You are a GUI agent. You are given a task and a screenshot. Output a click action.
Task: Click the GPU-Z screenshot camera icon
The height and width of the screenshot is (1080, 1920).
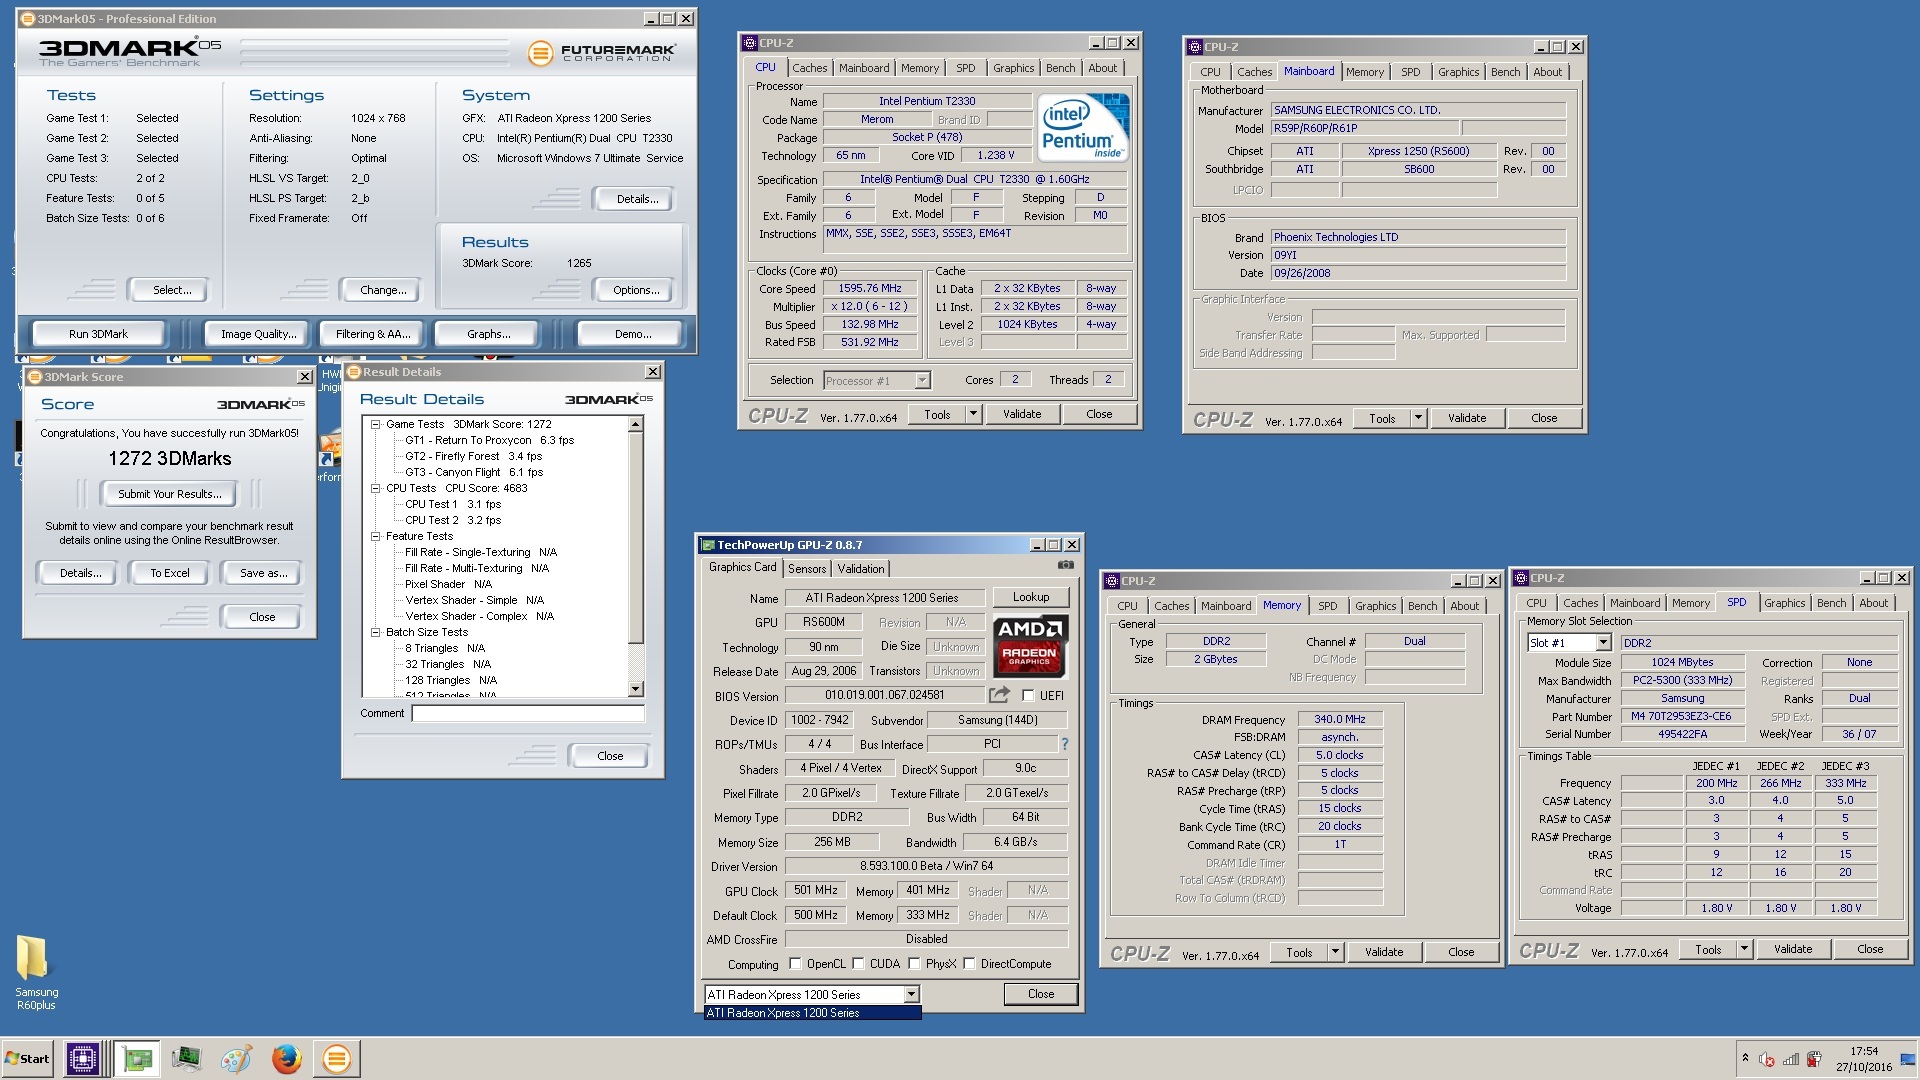[1066, 565]
